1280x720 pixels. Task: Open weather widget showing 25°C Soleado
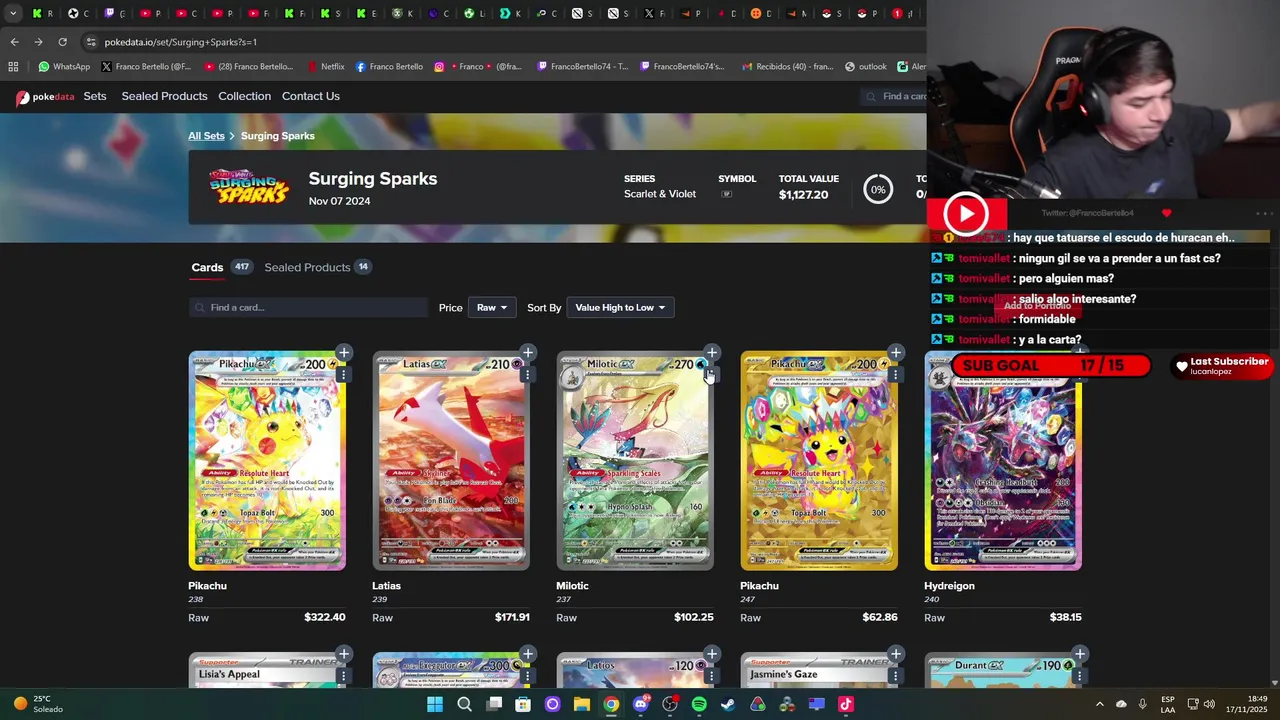38,704
